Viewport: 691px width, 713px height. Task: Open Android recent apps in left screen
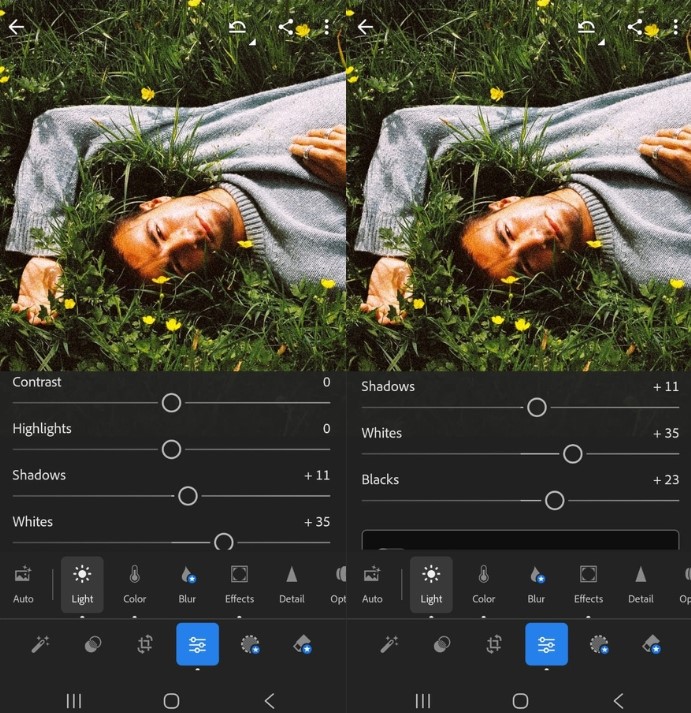point(74,701)
